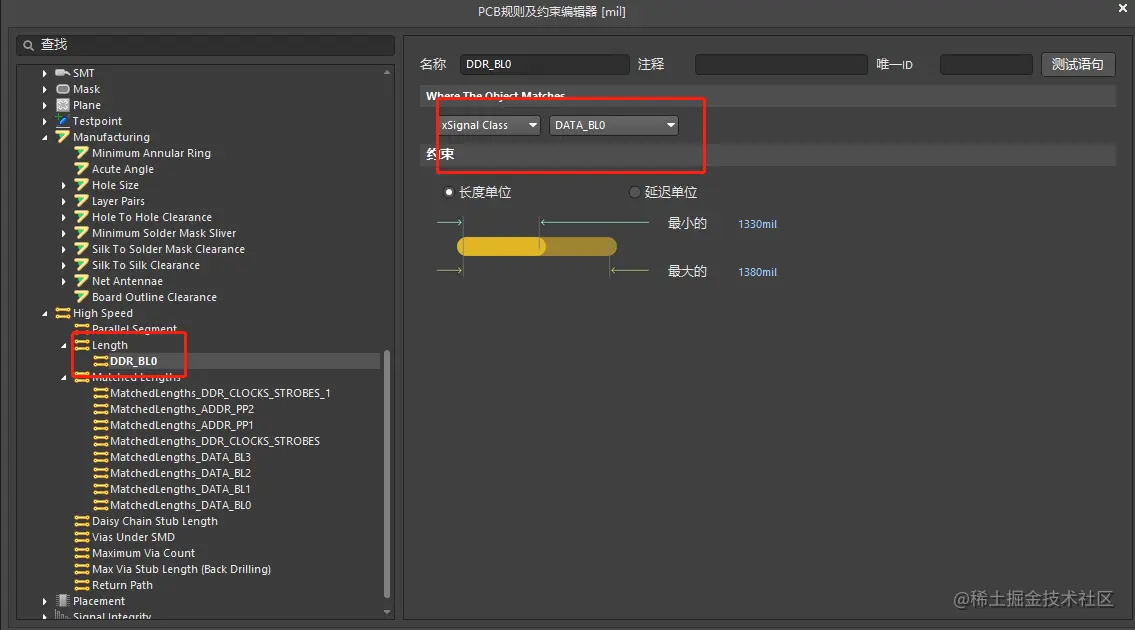Image resolution: width=1135 pixels, height=630 pixels.
Task: Click the Length rule icon
Action: point(82,345)
